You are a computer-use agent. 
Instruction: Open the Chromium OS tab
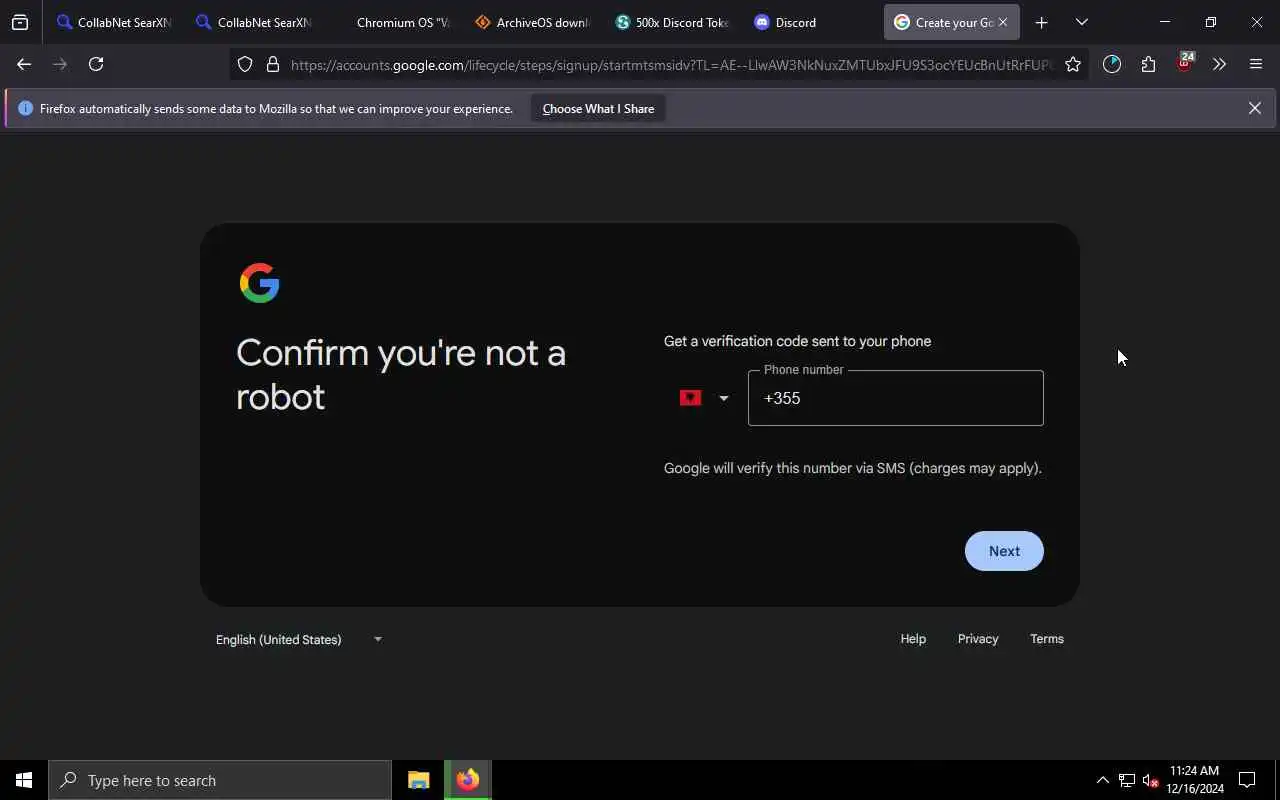pos(394,22)
